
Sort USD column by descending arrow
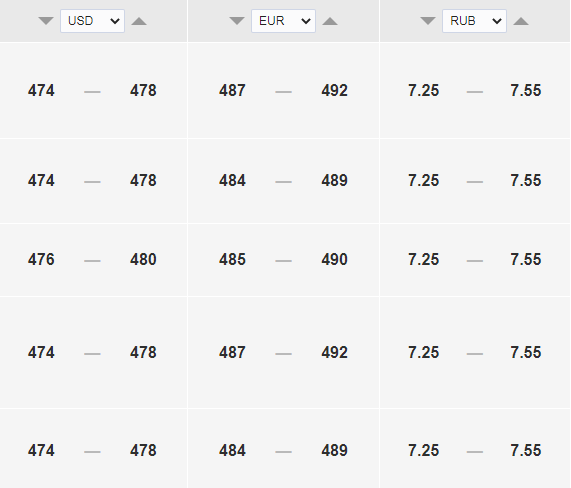tap(46, 21)
